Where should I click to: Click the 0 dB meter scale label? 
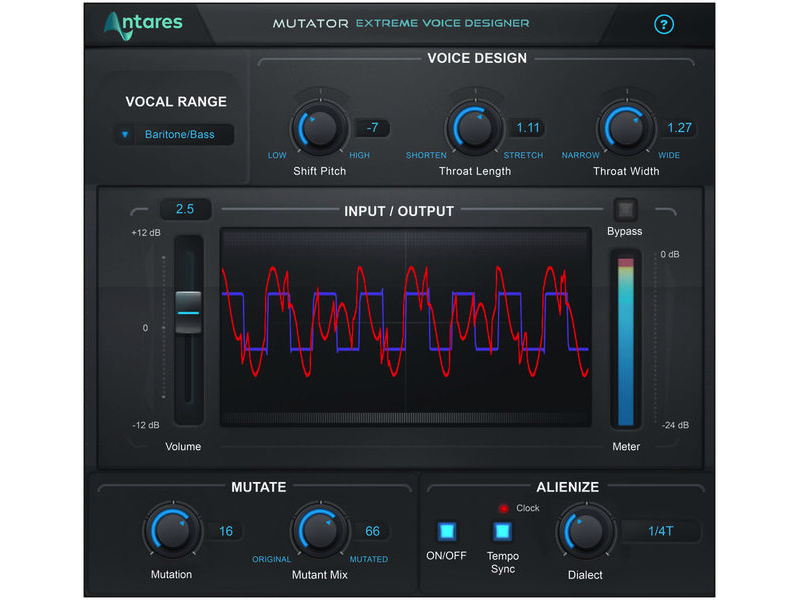click(669, 254)
